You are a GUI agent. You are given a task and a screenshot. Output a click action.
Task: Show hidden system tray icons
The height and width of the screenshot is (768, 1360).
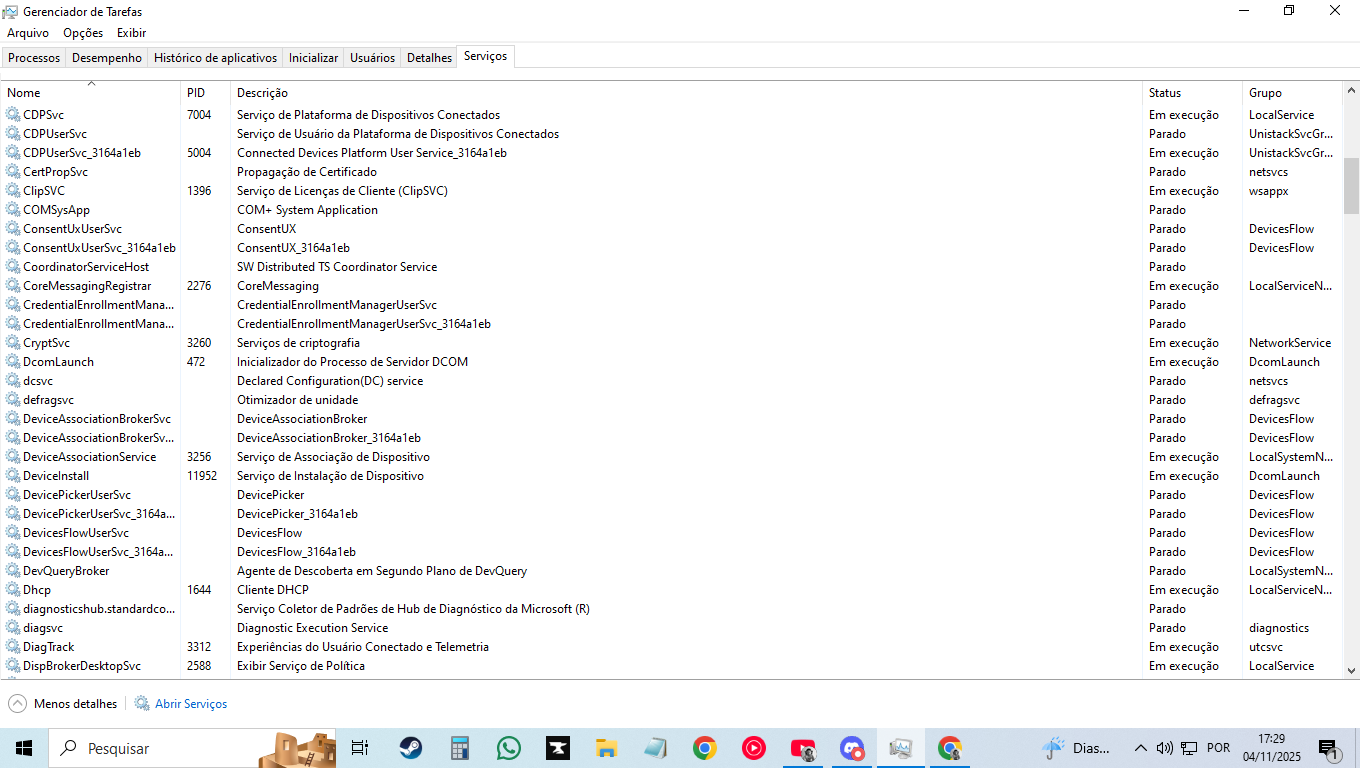[x=1140, y=748]
